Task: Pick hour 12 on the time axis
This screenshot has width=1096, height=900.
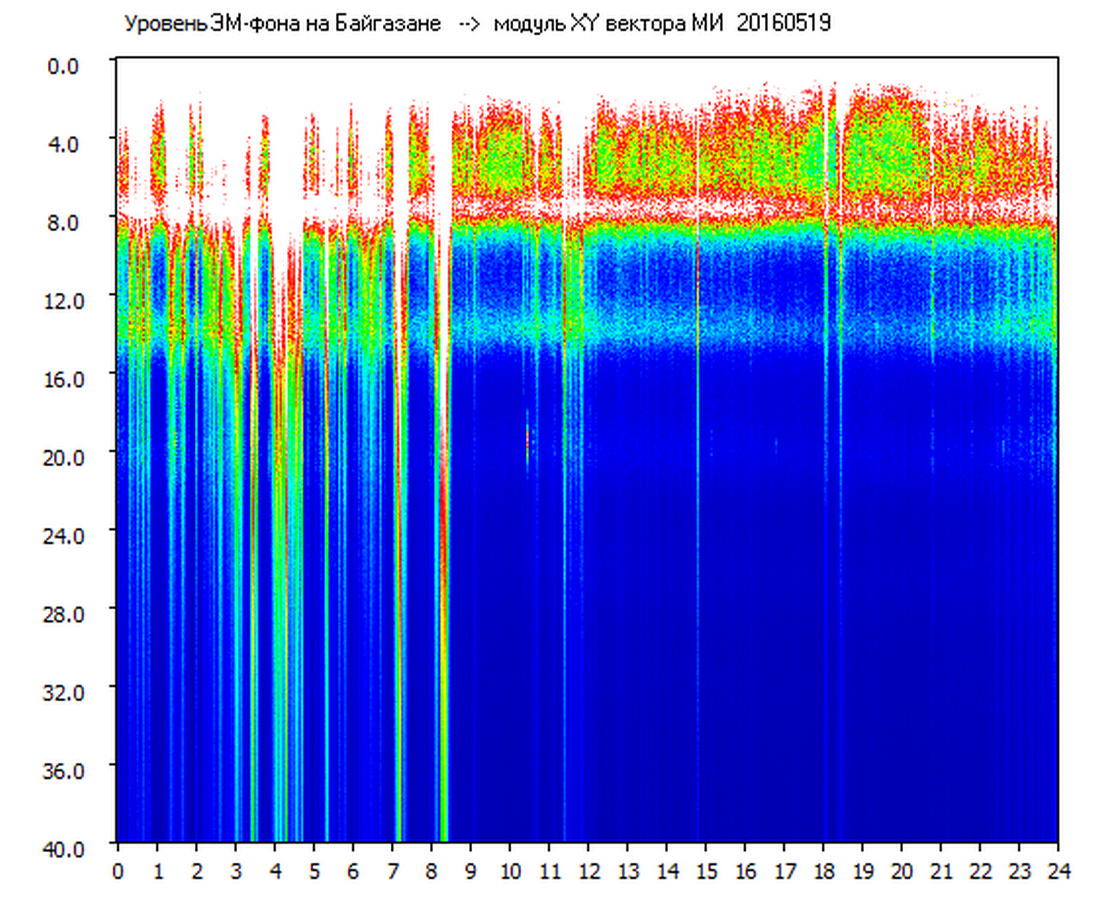Action: coord(588,871)
